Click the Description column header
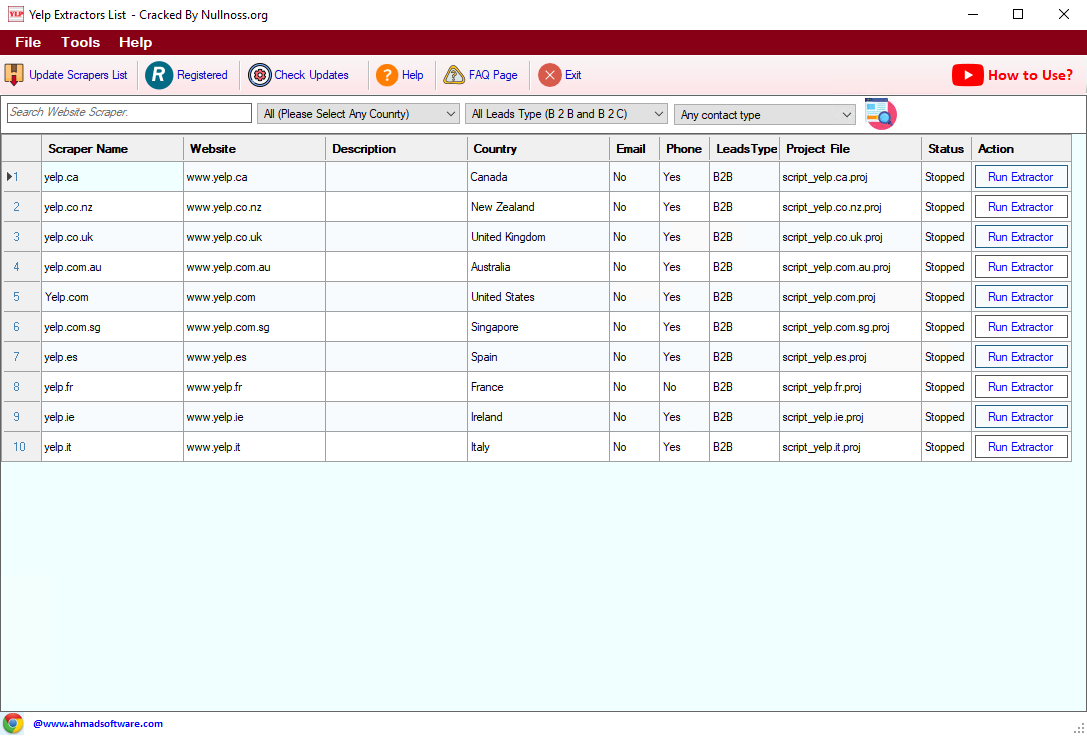The image size is (1087, 736). (397, 149)
